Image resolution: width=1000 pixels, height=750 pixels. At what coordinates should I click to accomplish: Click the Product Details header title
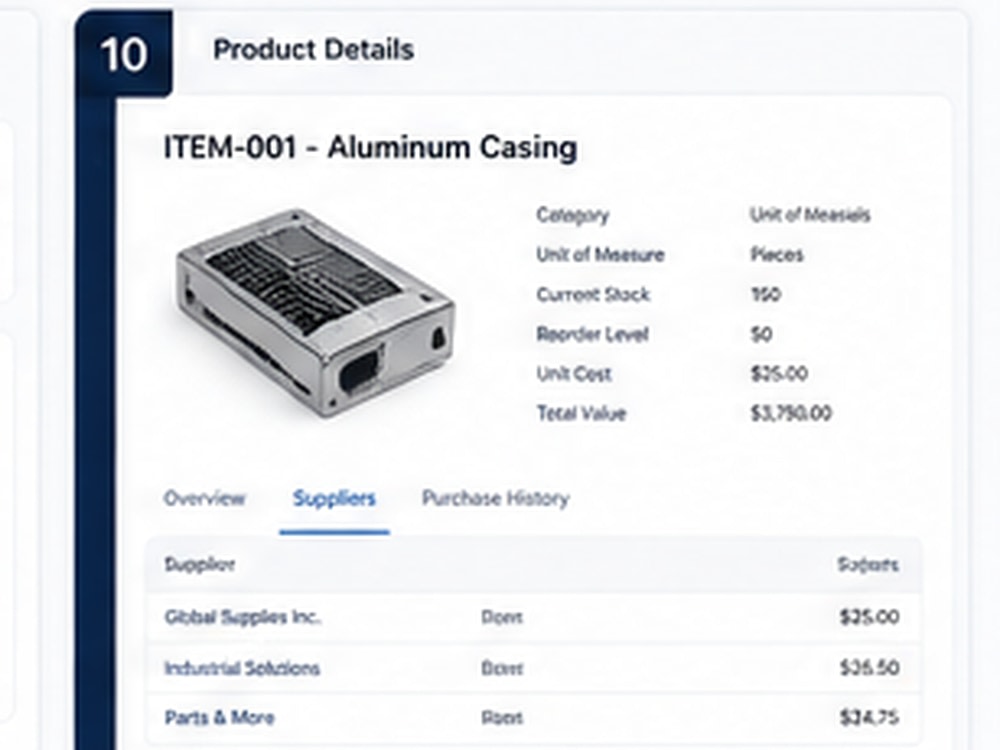click(313, 50)
